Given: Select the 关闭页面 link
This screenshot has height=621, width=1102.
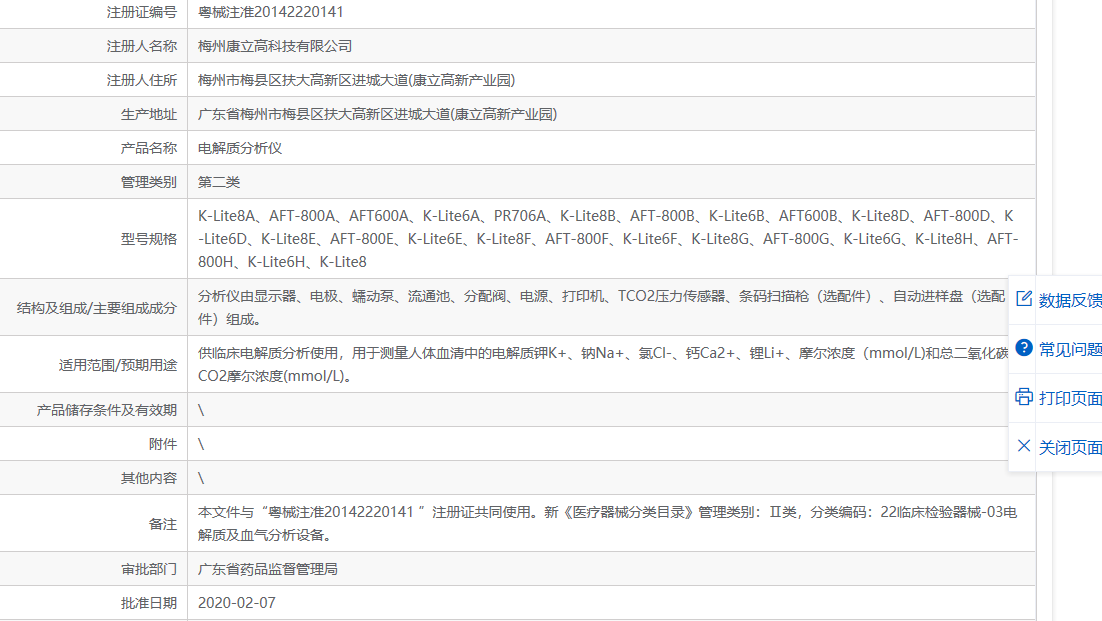Looking at the screenshot, I should 1070,447.
